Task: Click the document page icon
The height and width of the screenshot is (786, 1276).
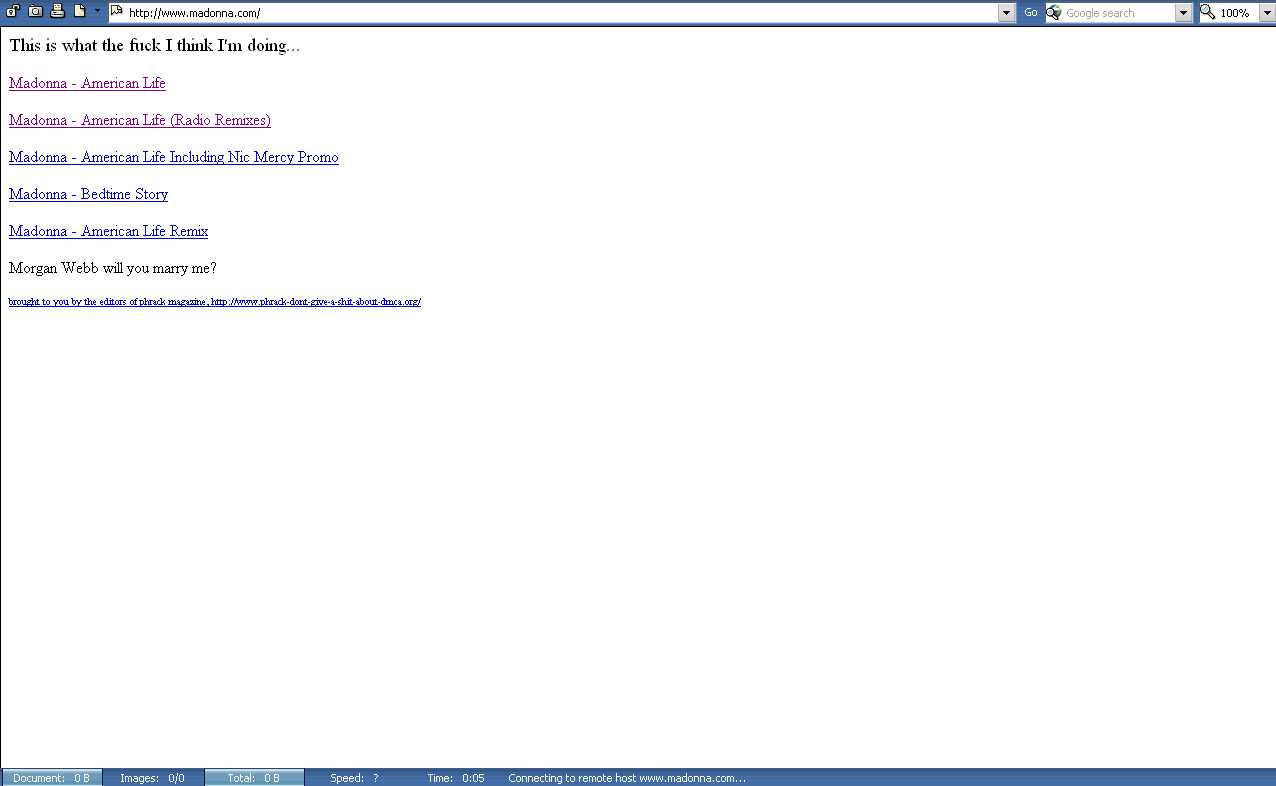Action: [80, 12]
